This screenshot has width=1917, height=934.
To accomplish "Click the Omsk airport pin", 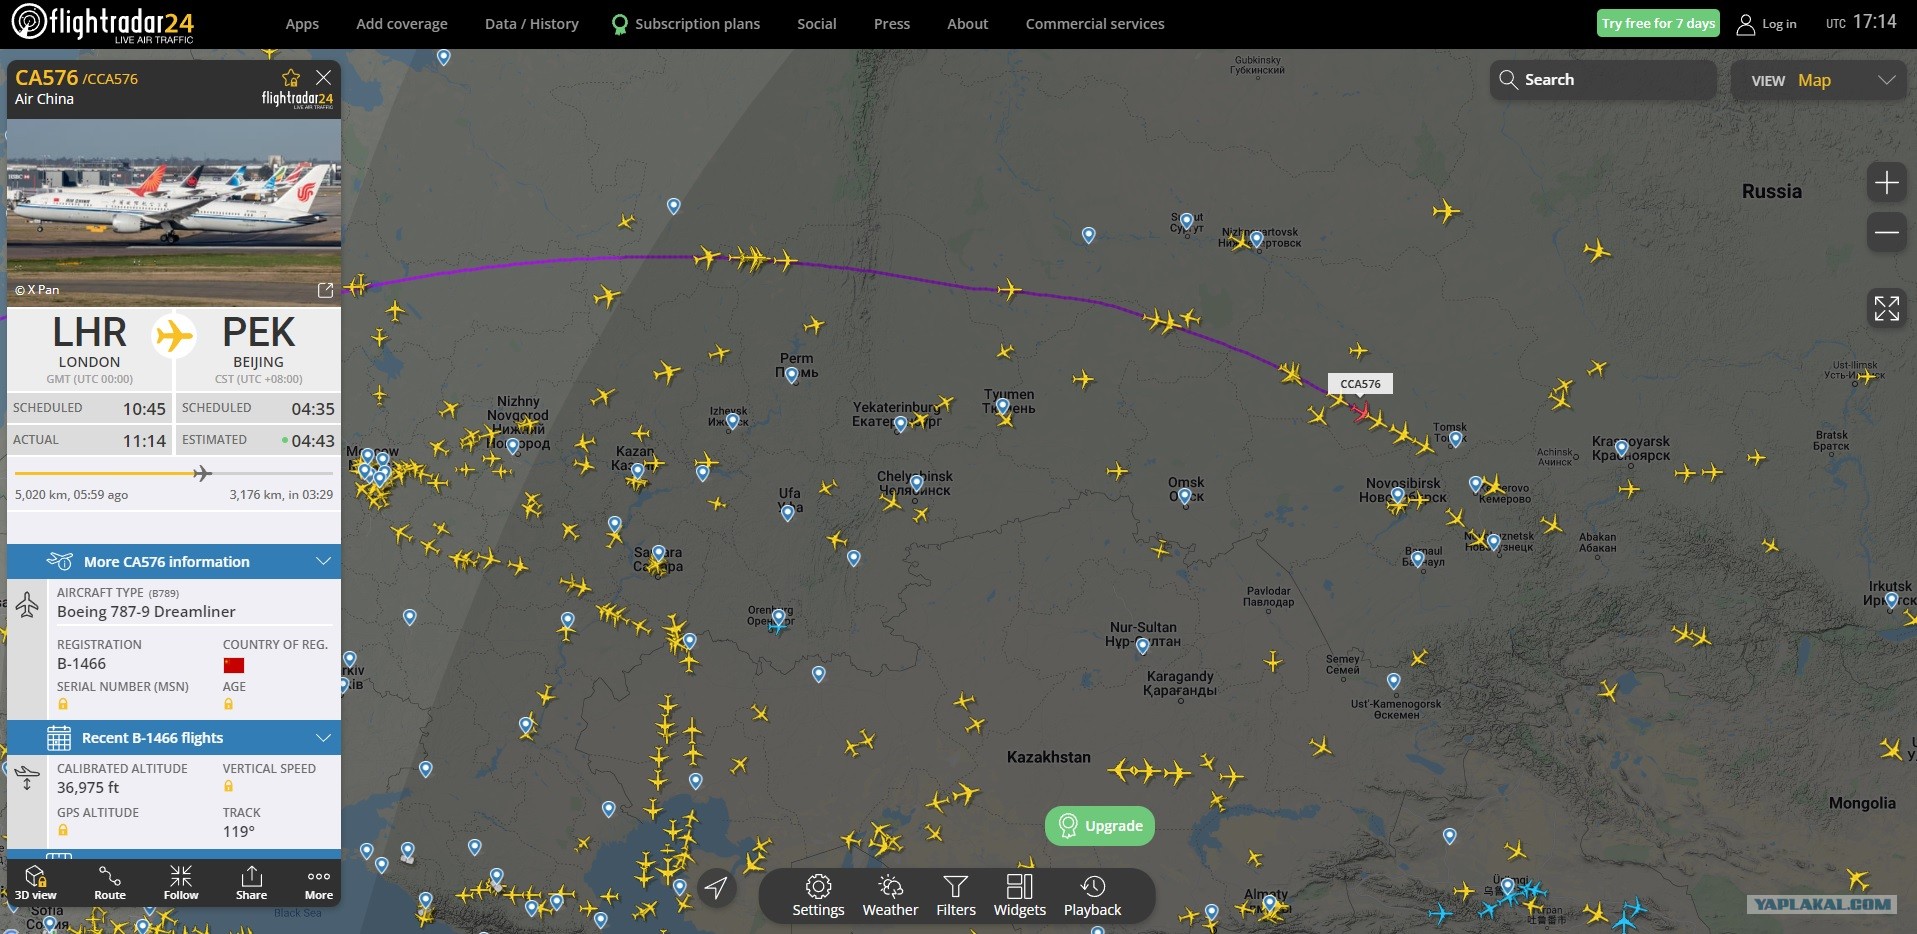I will point(1185,496).
